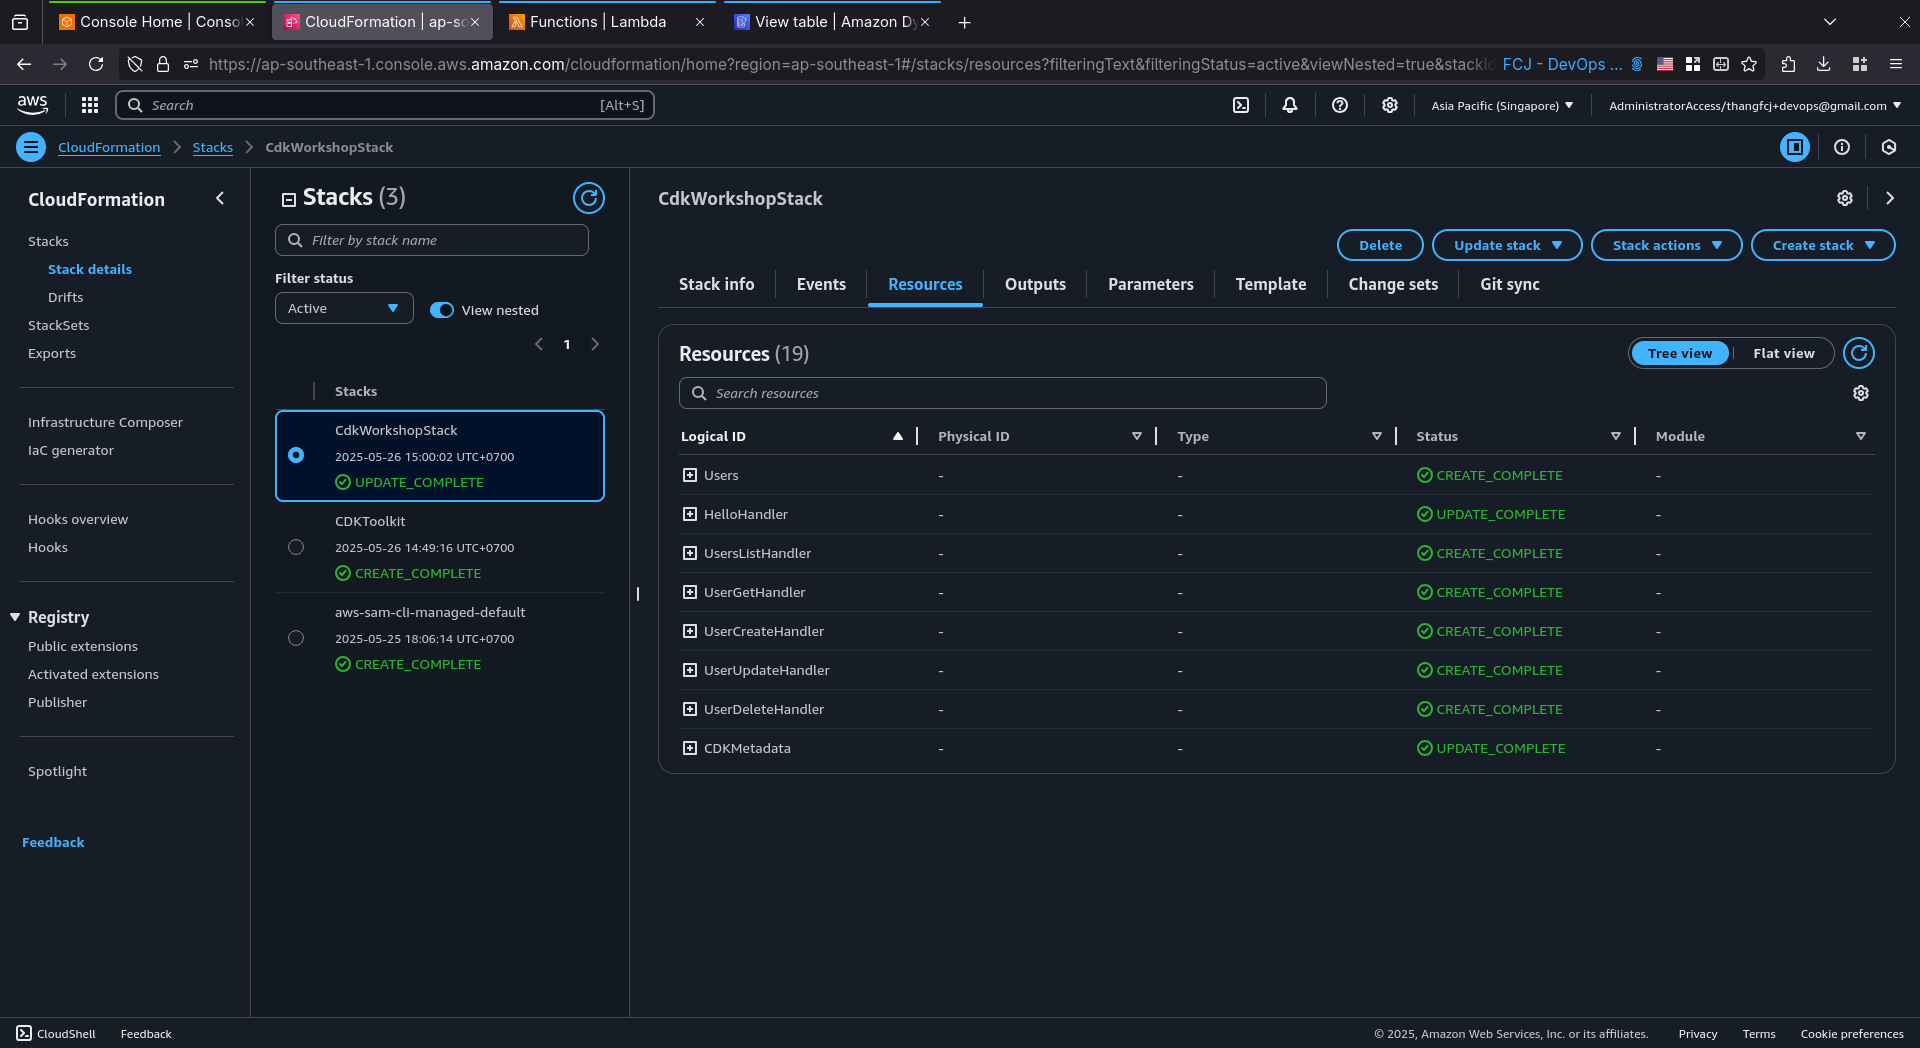Toggle the side navigation hamburger menu
The width and height of the screenshot is (1920, 1048).
coord(31,147)
